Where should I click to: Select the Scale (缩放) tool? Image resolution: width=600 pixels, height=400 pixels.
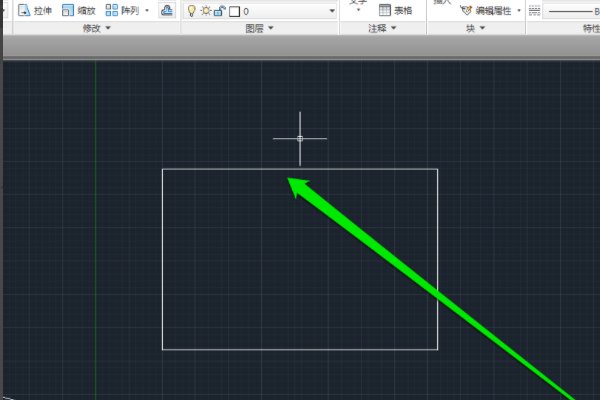[x=78, y=10]
